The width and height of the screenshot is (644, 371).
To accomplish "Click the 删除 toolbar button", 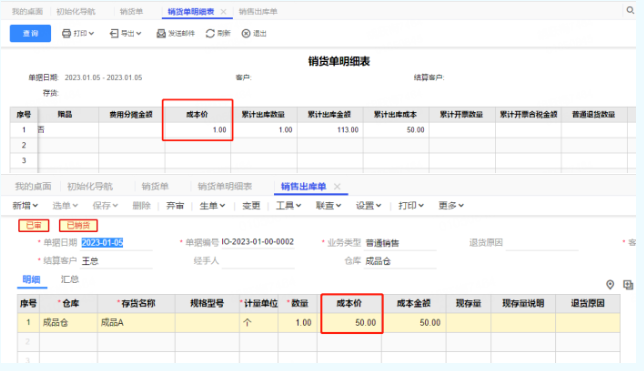I will coord(141,205).
